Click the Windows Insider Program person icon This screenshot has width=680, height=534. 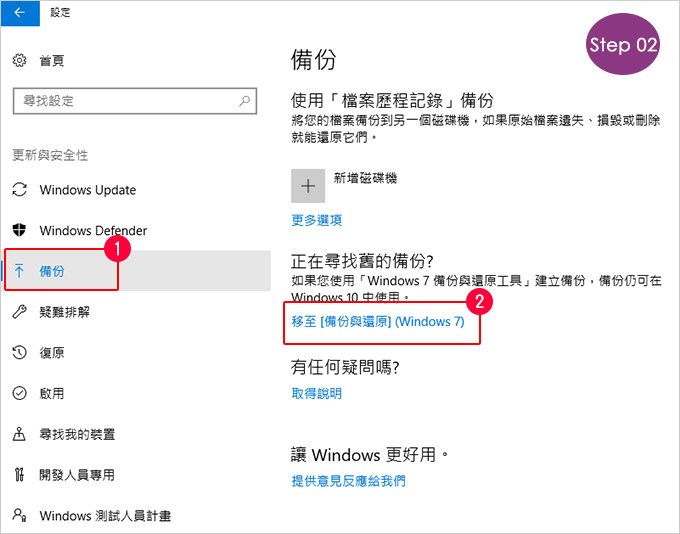pos(19,515)
